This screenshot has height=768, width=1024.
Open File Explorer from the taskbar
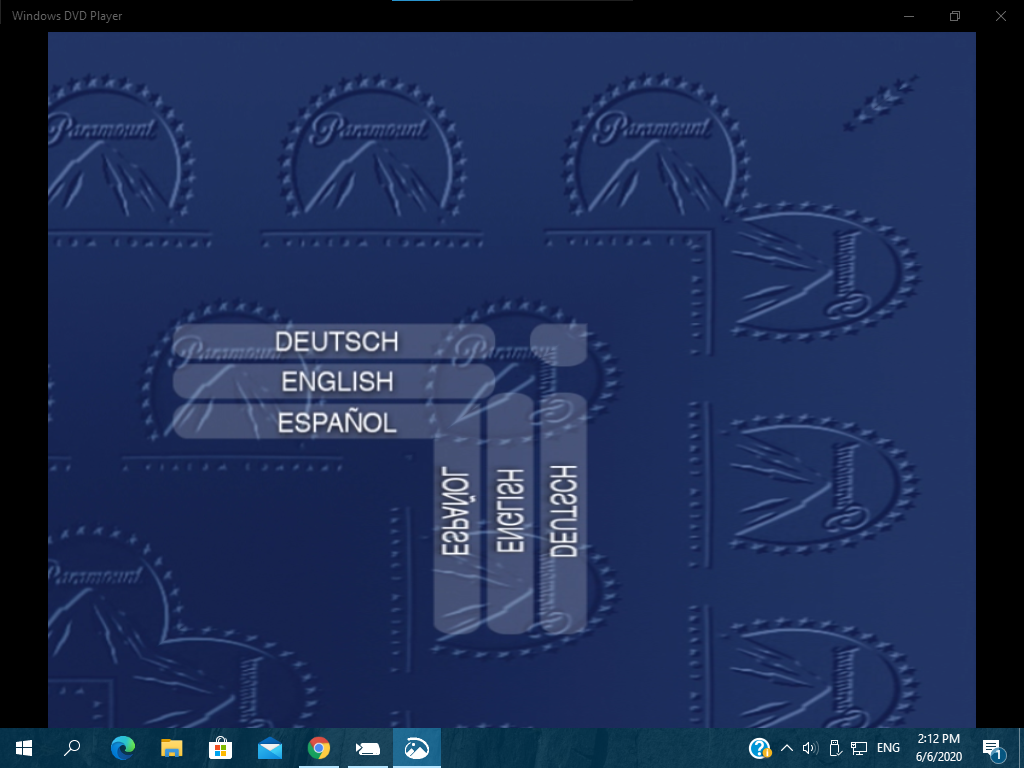point(171,748)
